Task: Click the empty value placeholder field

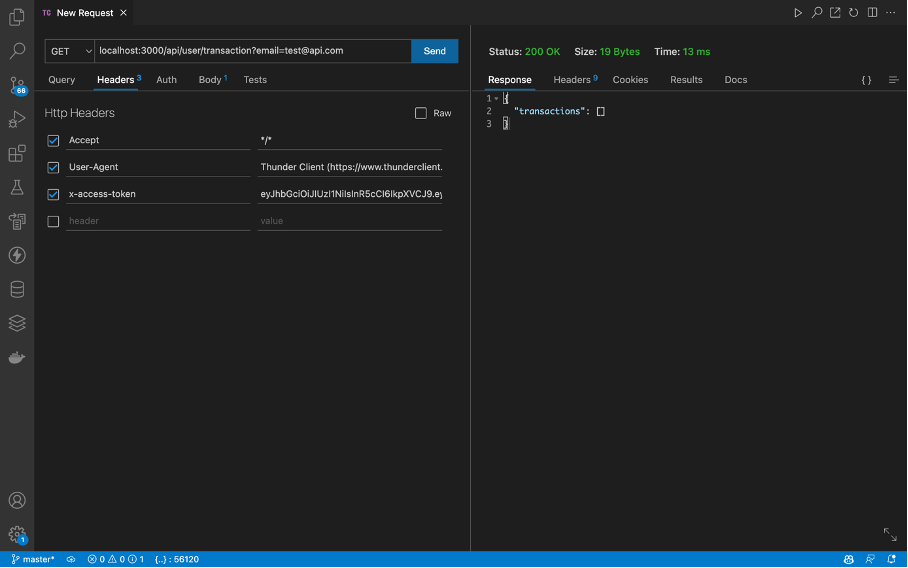Action: pos(350,221)
